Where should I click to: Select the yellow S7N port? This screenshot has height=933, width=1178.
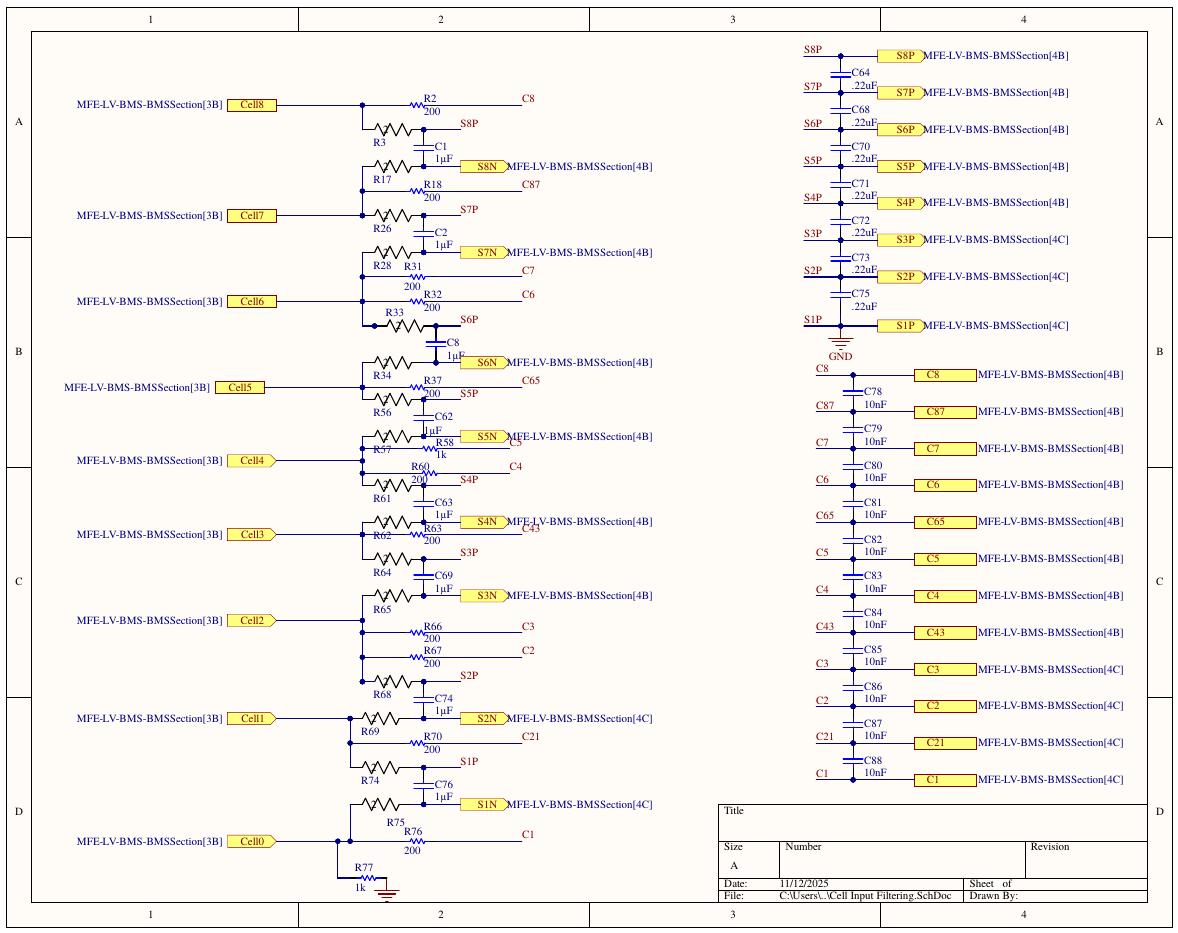[485, 252]
